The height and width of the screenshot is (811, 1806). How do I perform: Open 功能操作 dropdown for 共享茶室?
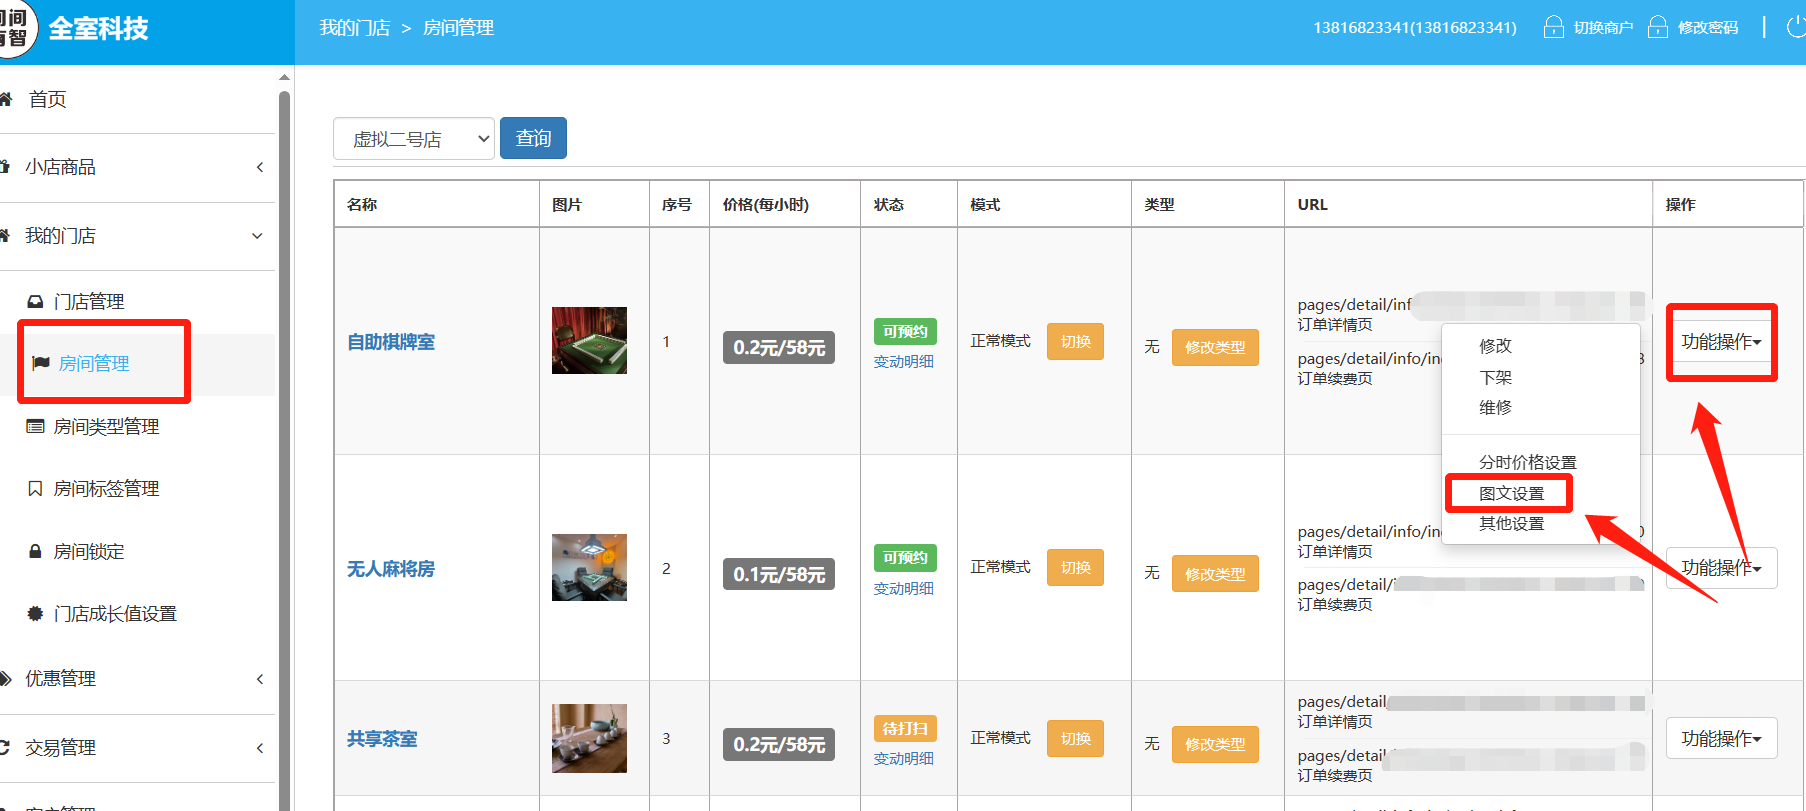pos(1721,738)
